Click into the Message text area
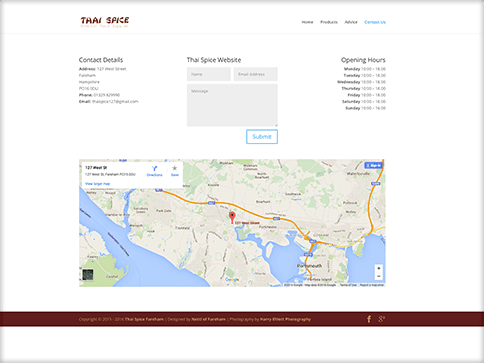The image size is (484, 363). click(x=232, y=105)
